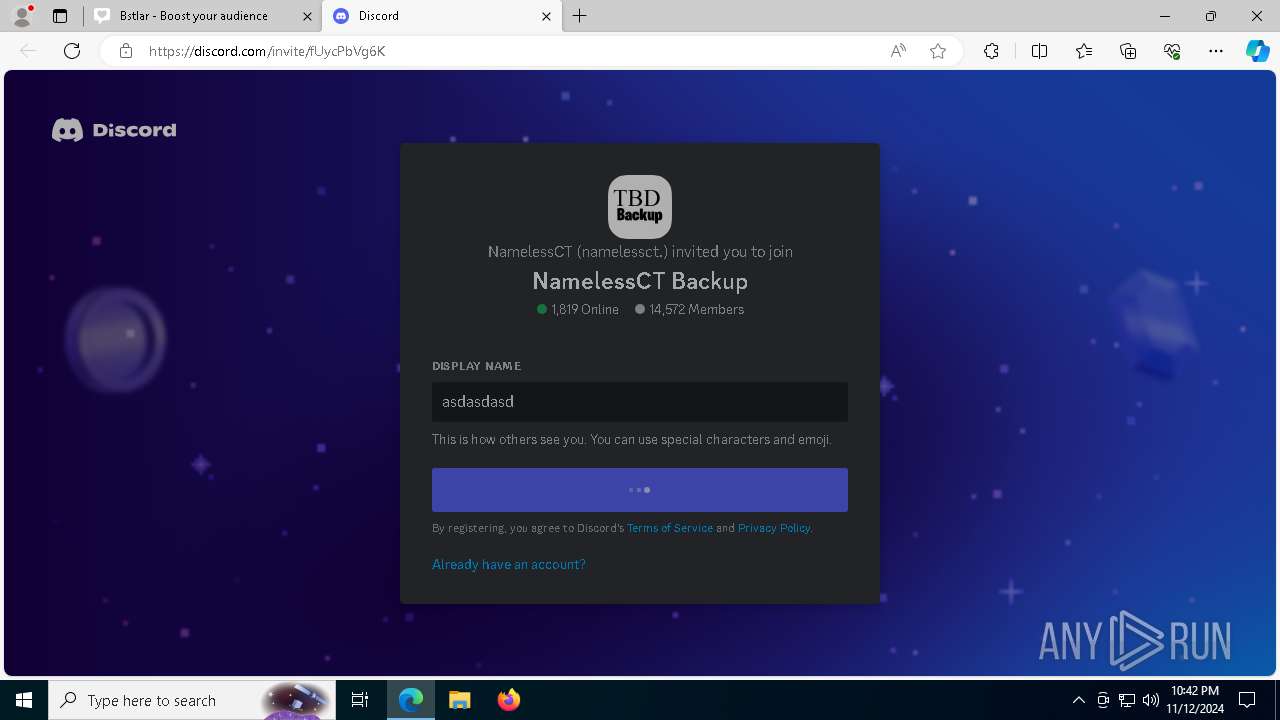Show hidden tray icons
Image resolution: width=1280 pixels, height=720 pixels.
coord(1078,700)
